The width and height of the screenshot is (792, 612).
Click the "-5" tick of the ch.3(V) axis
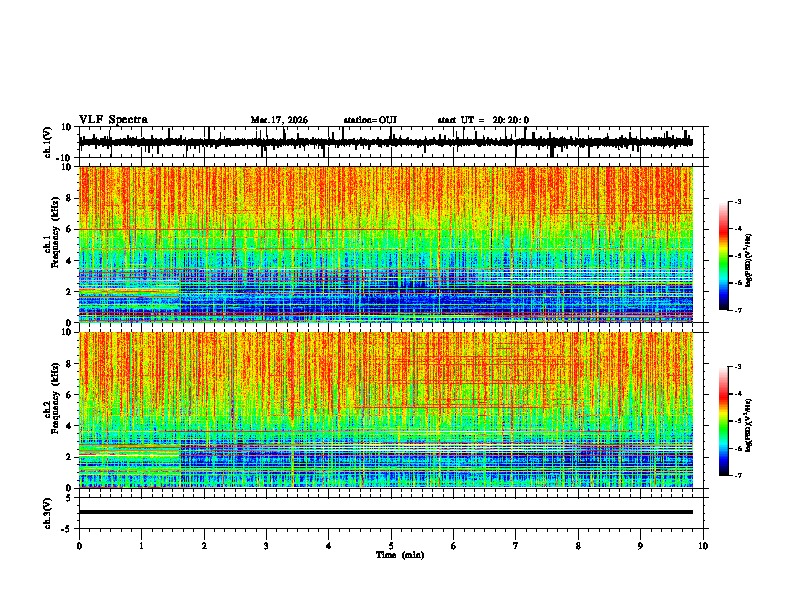point(68,529)
